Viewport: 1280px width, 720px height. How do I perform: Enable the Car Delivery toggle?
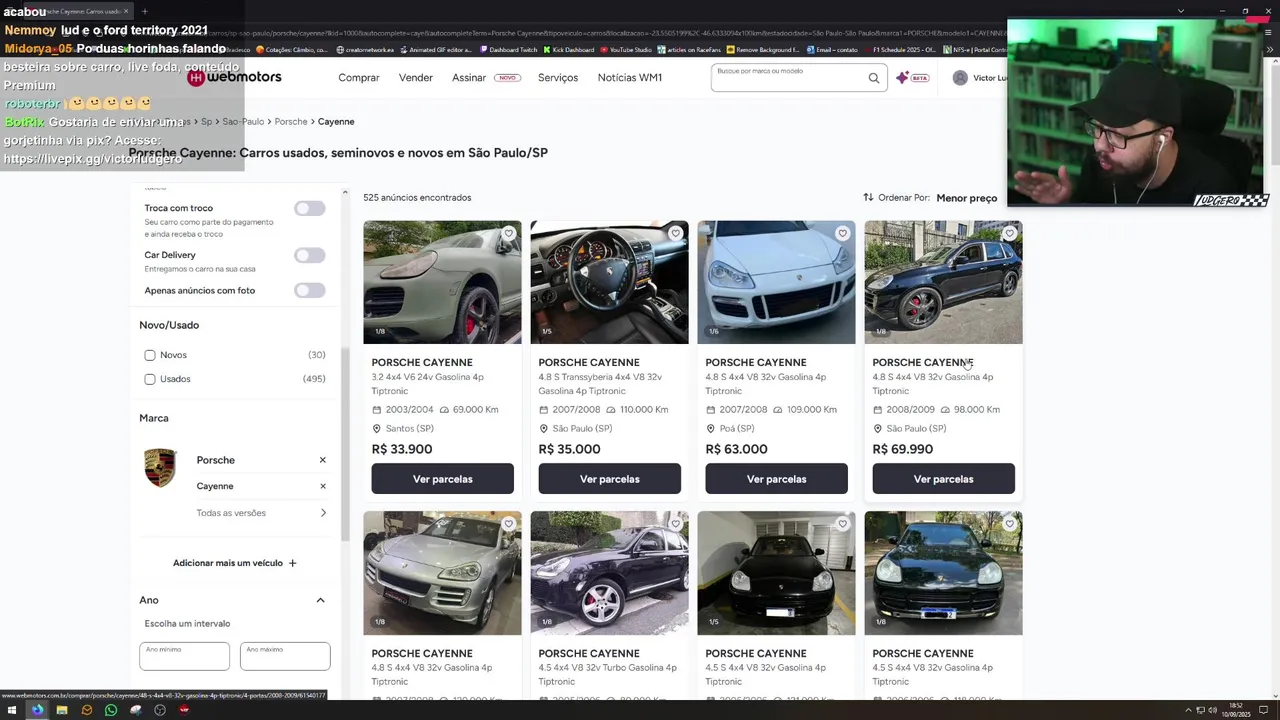point(309,255)
